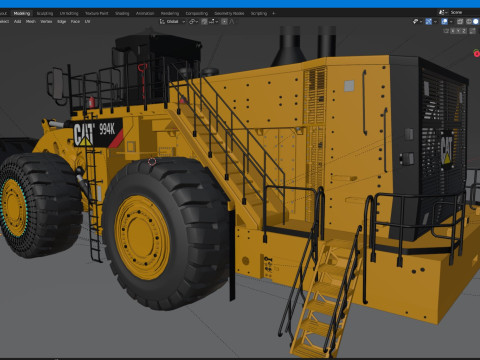Click the red X axis navigation gizmo
Image resolution: width=480 pixels, height=360 pixels.
(477, 53)
